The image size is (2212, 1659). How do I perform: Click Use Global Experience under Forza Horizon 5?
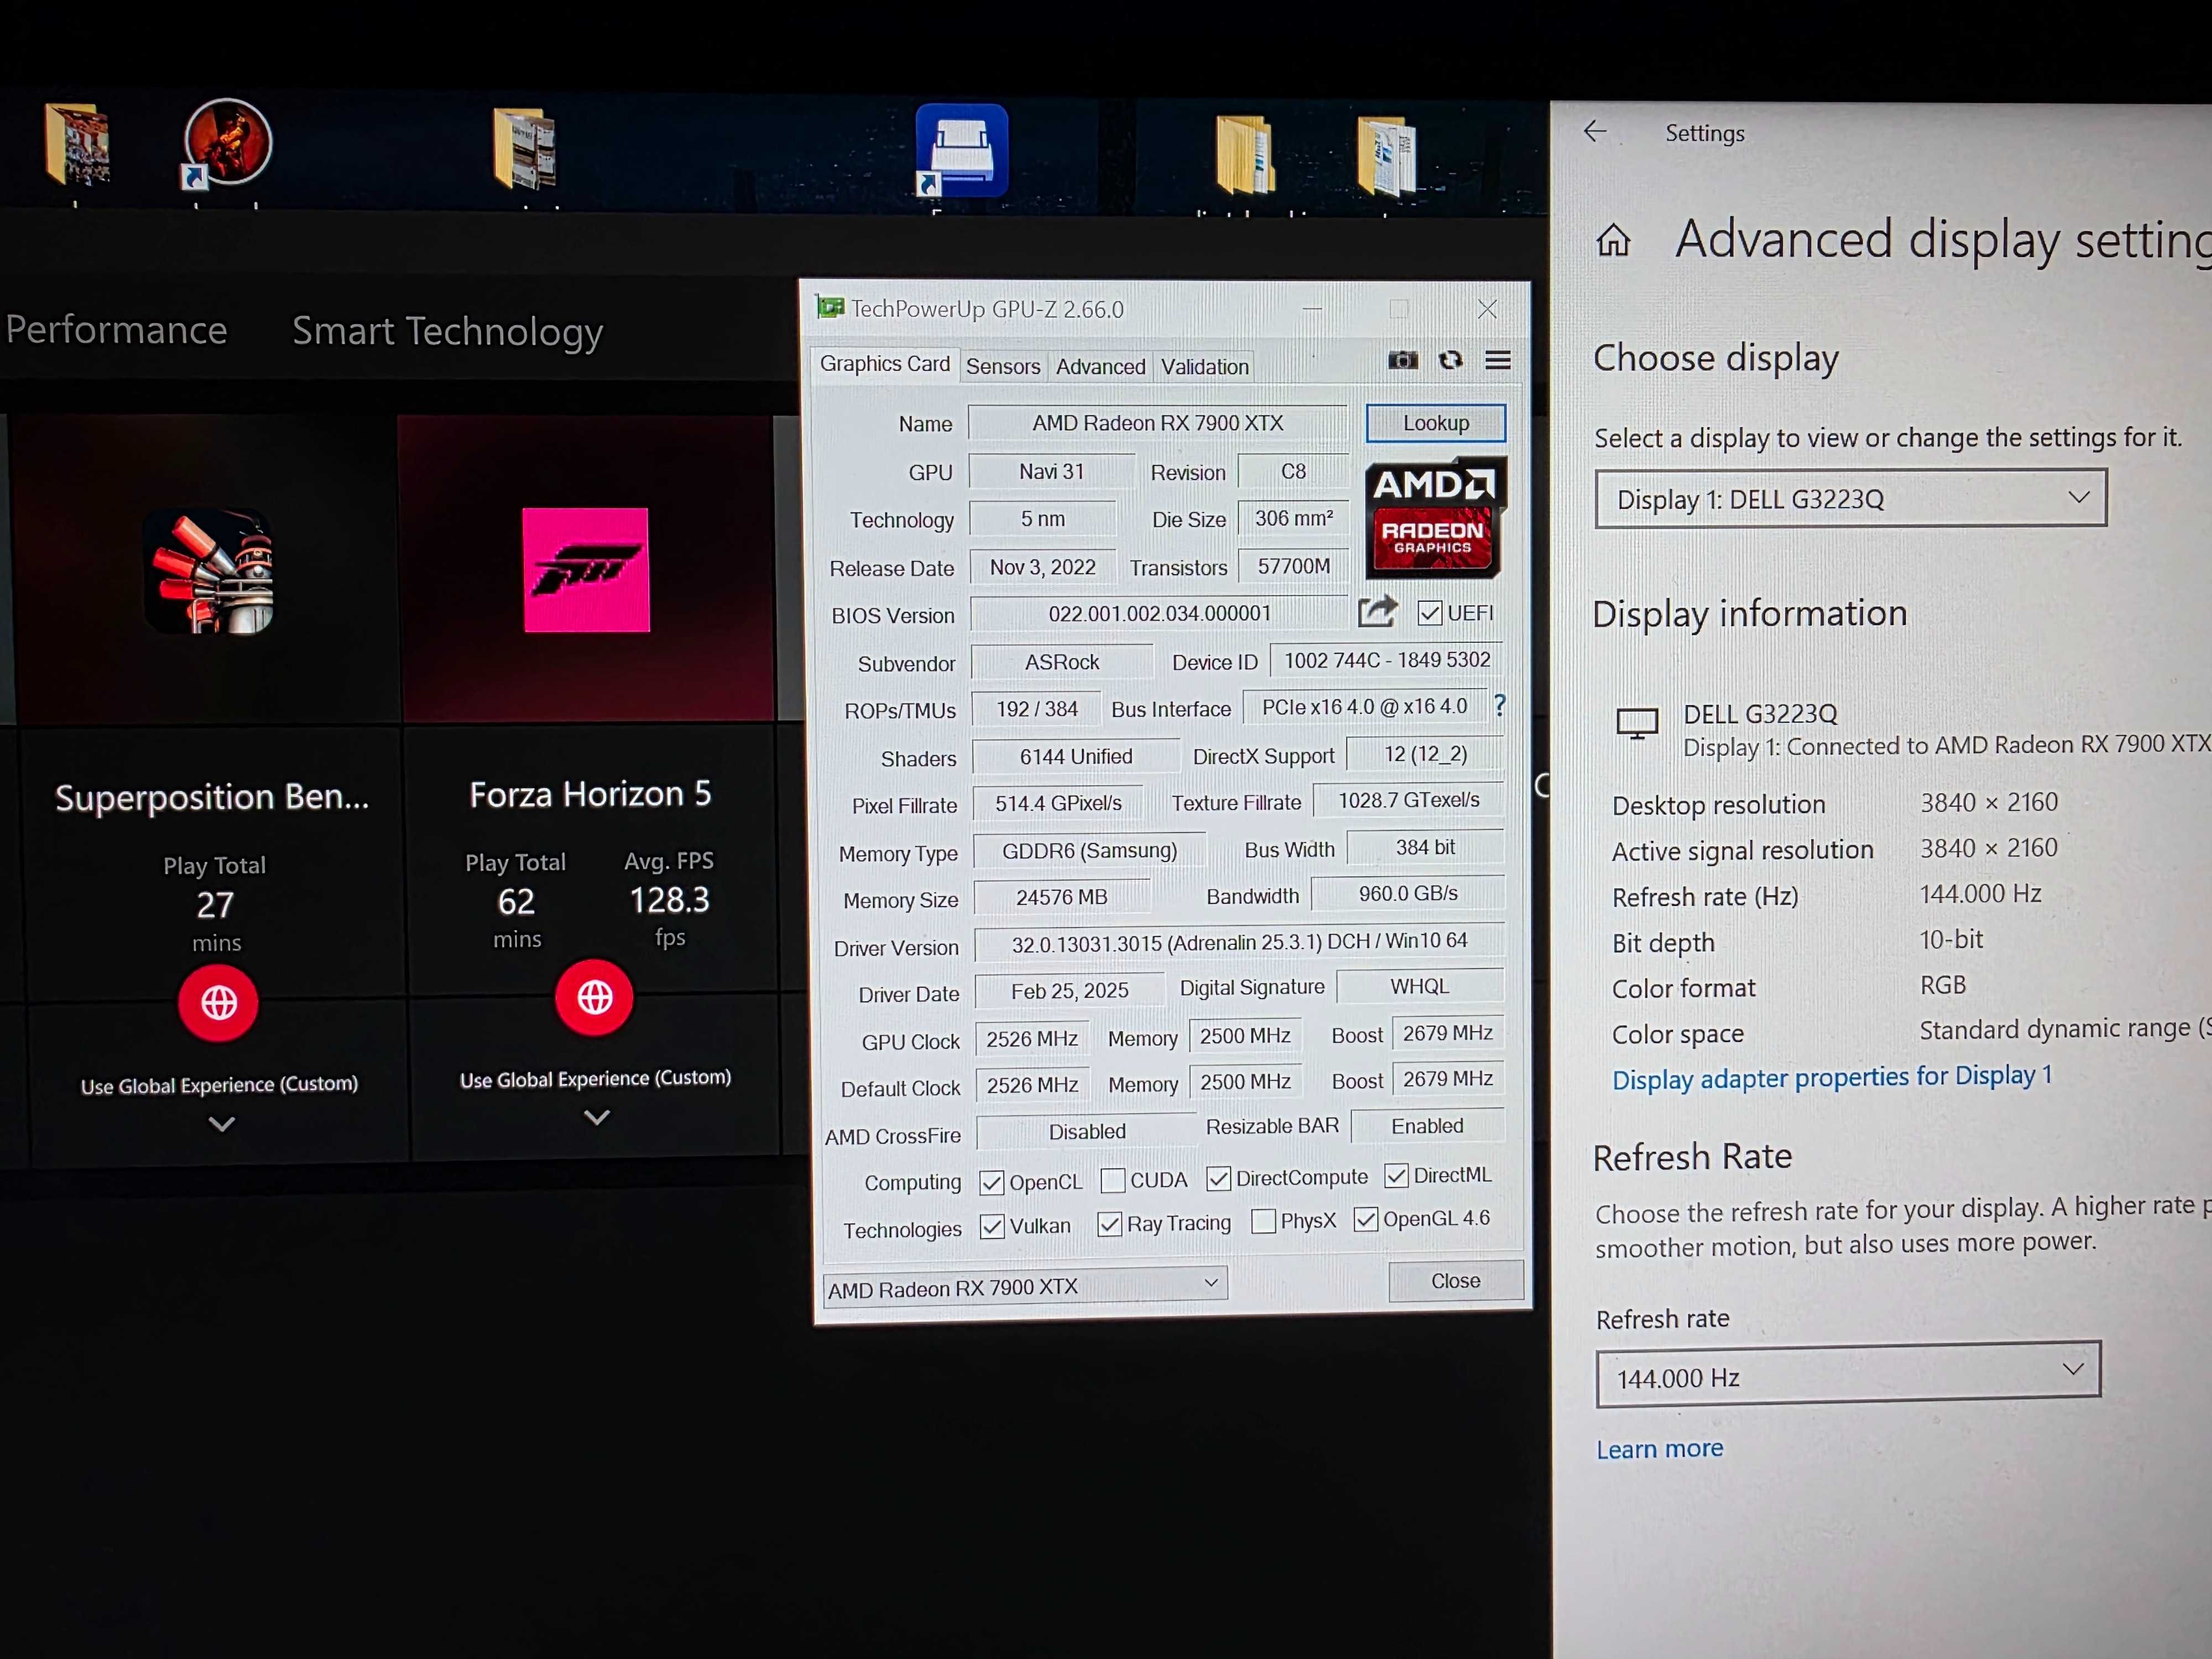[595, 1078]
